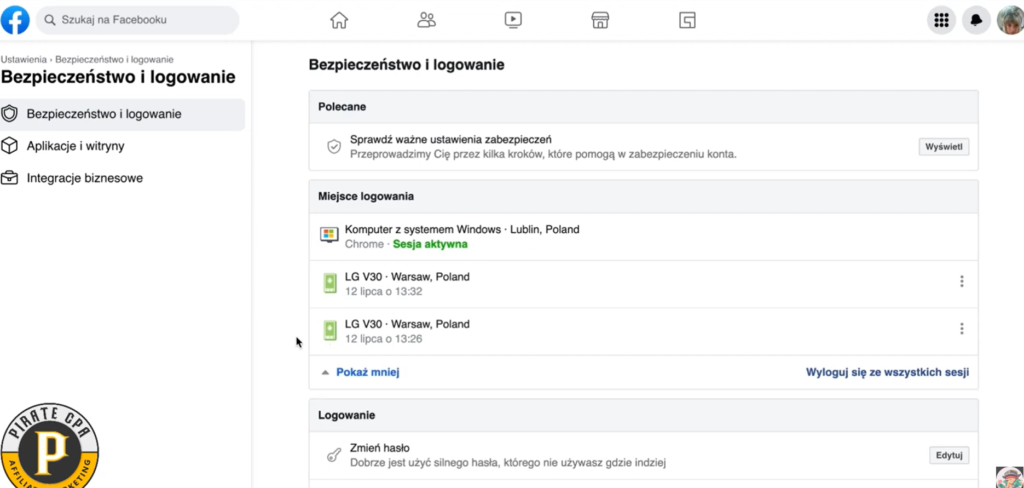Select Bezpieczeństwo i logowanie in sidebar
1024x488 pixels.
click(x=123, y=114)
